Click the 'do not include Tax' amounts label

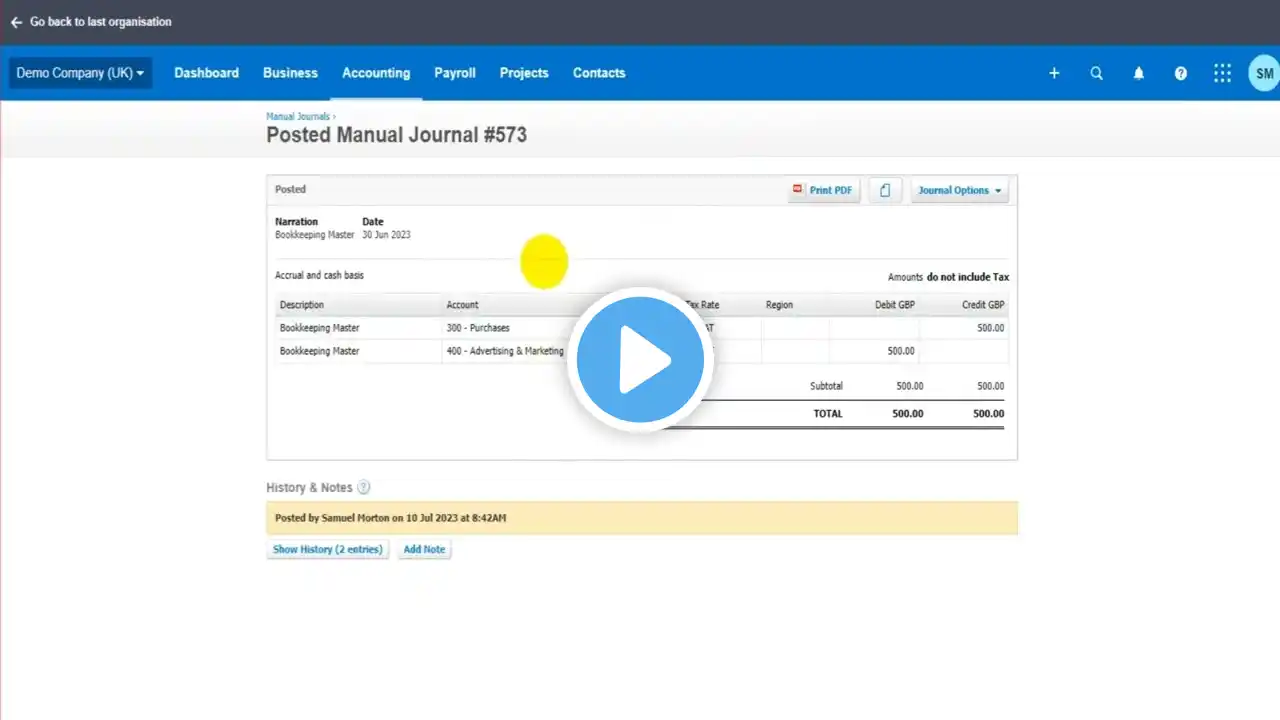(x=967, y=277)
